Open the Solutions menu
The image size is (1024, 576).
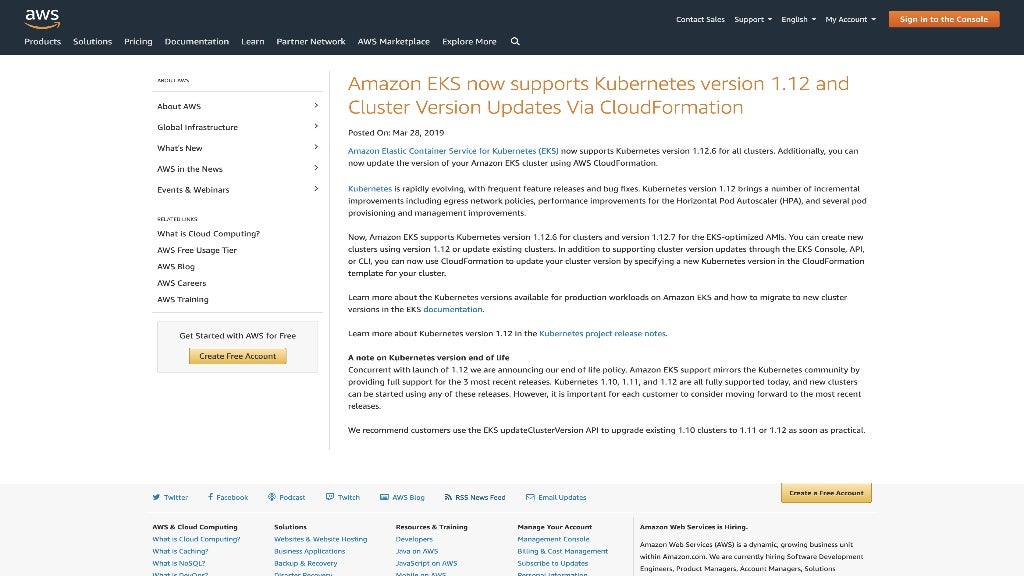coord(93,41)
